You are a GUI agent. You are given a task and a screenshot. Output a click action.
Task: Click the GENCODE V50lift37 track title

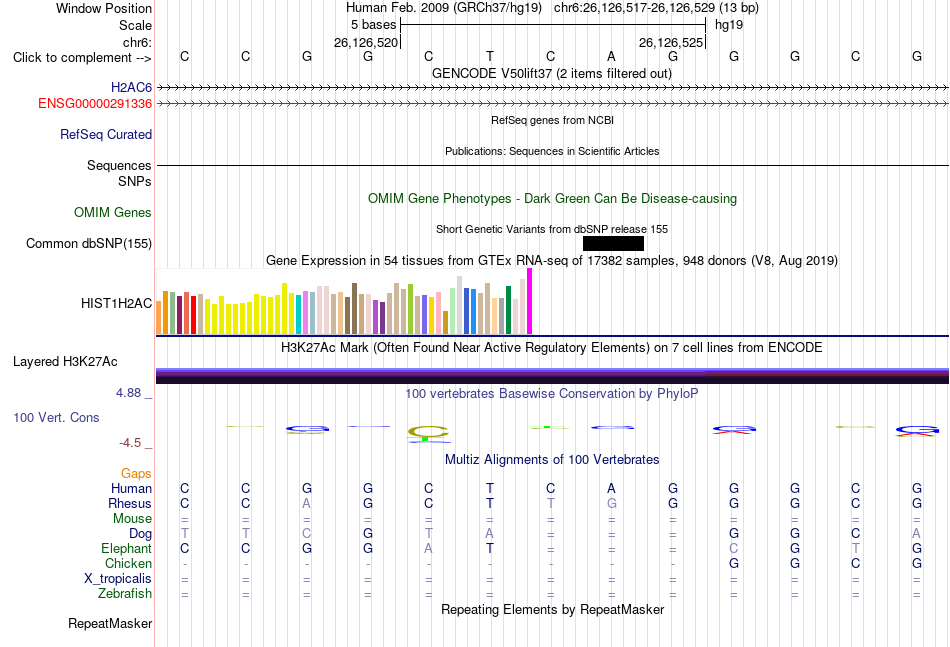[552, 74]
